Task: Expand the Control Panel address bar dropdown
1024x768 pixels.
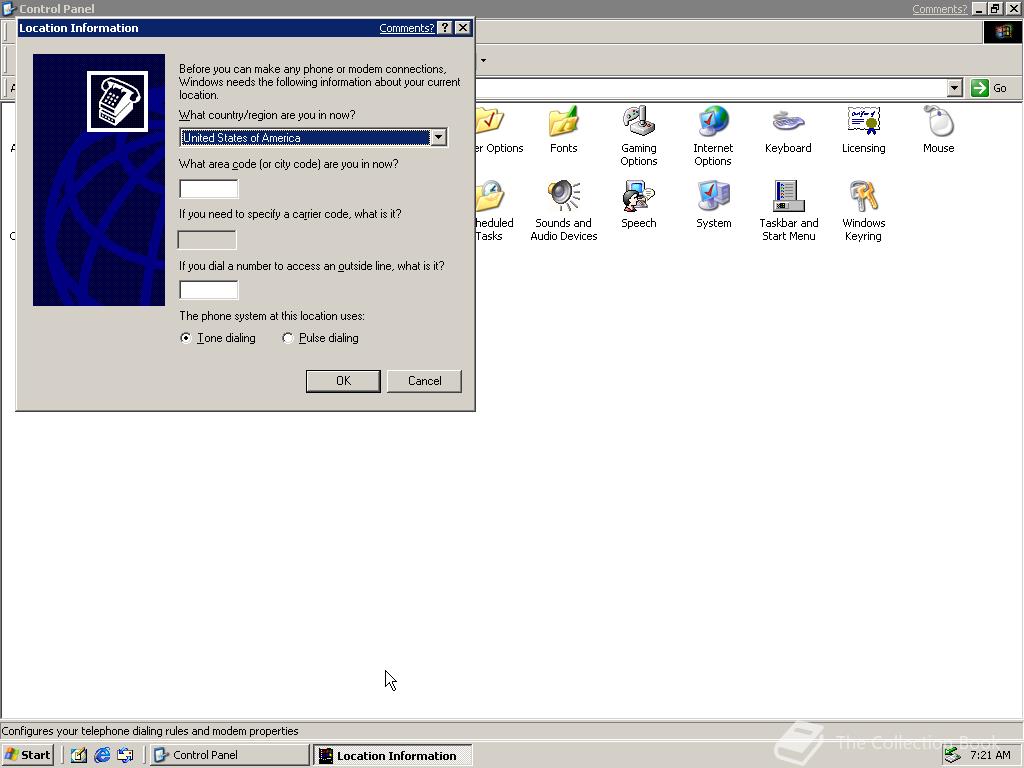Action: pos(955,88)
